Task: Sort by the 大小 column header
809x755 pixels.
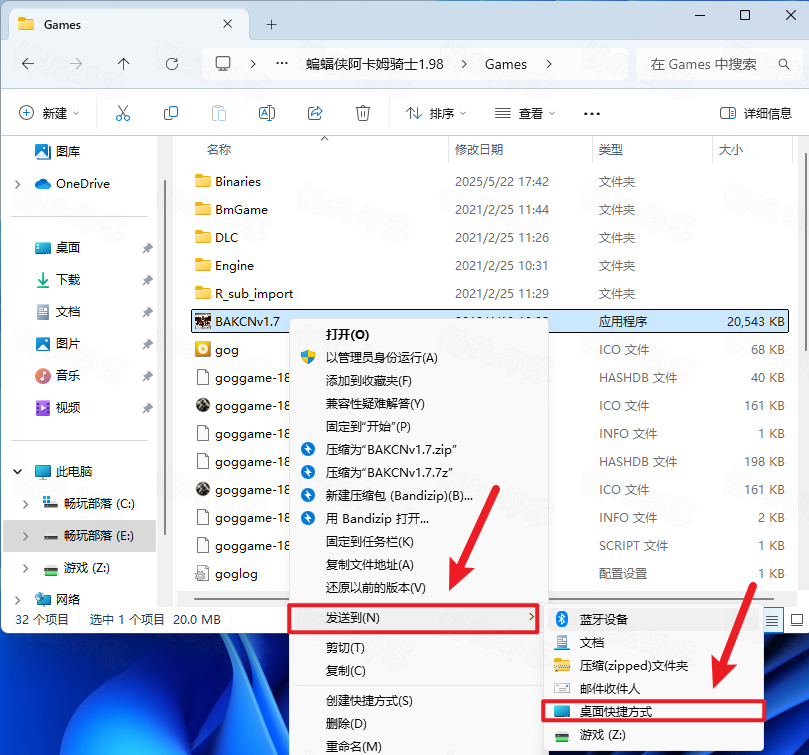Action: tap(731, 150)
